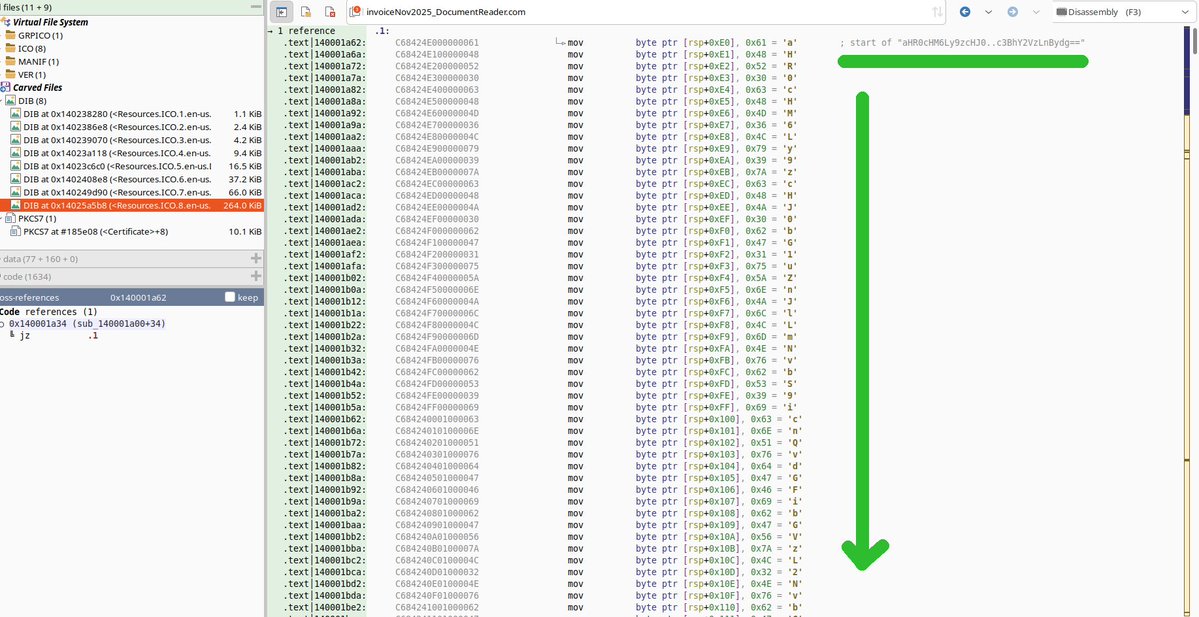Collapse the PKCS7 (1) group
Image resolution: width=1199 pixels, height=617 pixels.
[3, 219]
